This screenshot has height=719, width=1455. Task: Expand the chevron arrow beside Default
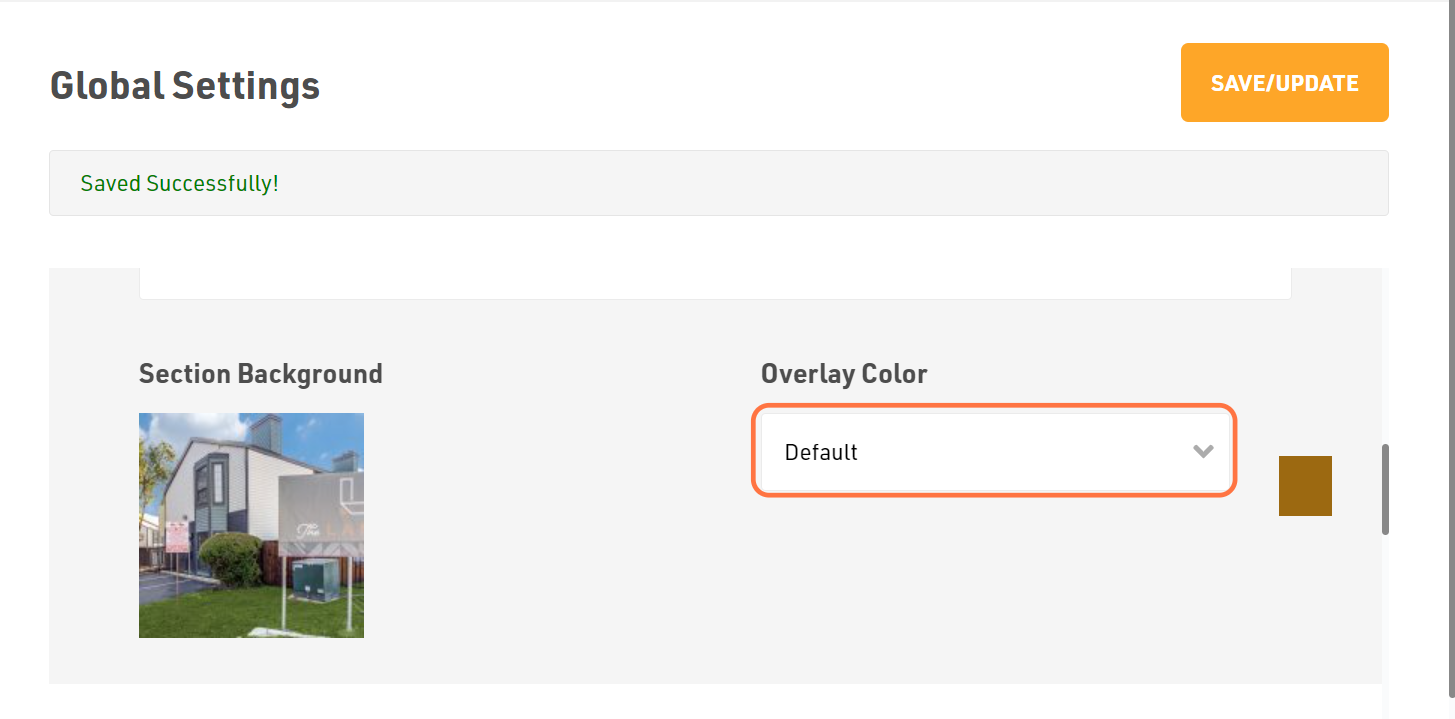(x=1203, y=451)
